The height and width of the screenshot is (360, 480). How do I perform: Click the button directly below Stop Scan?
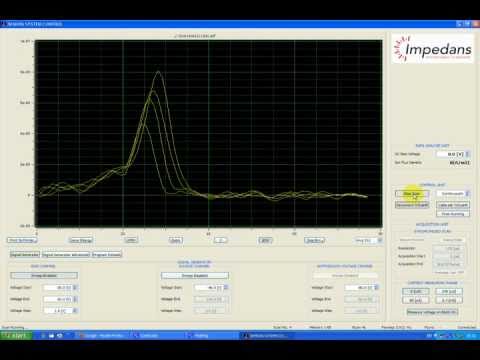click(x=412, y=205)
